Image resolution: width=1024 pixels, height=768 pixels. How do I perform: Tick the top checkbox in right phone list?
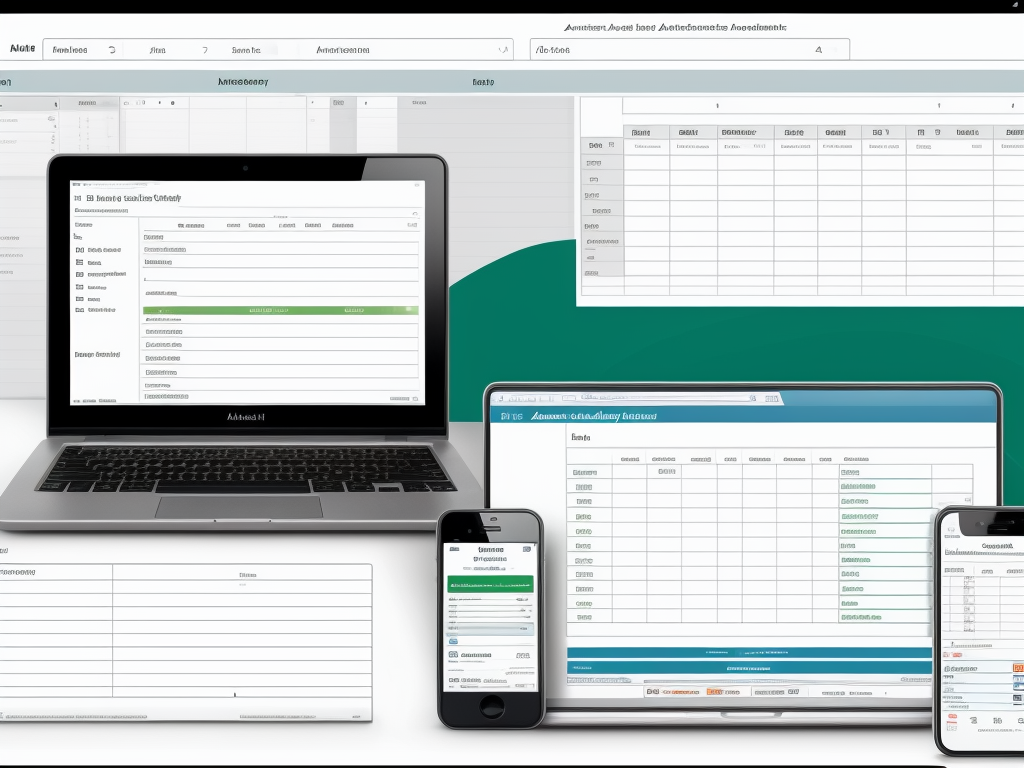967,579
